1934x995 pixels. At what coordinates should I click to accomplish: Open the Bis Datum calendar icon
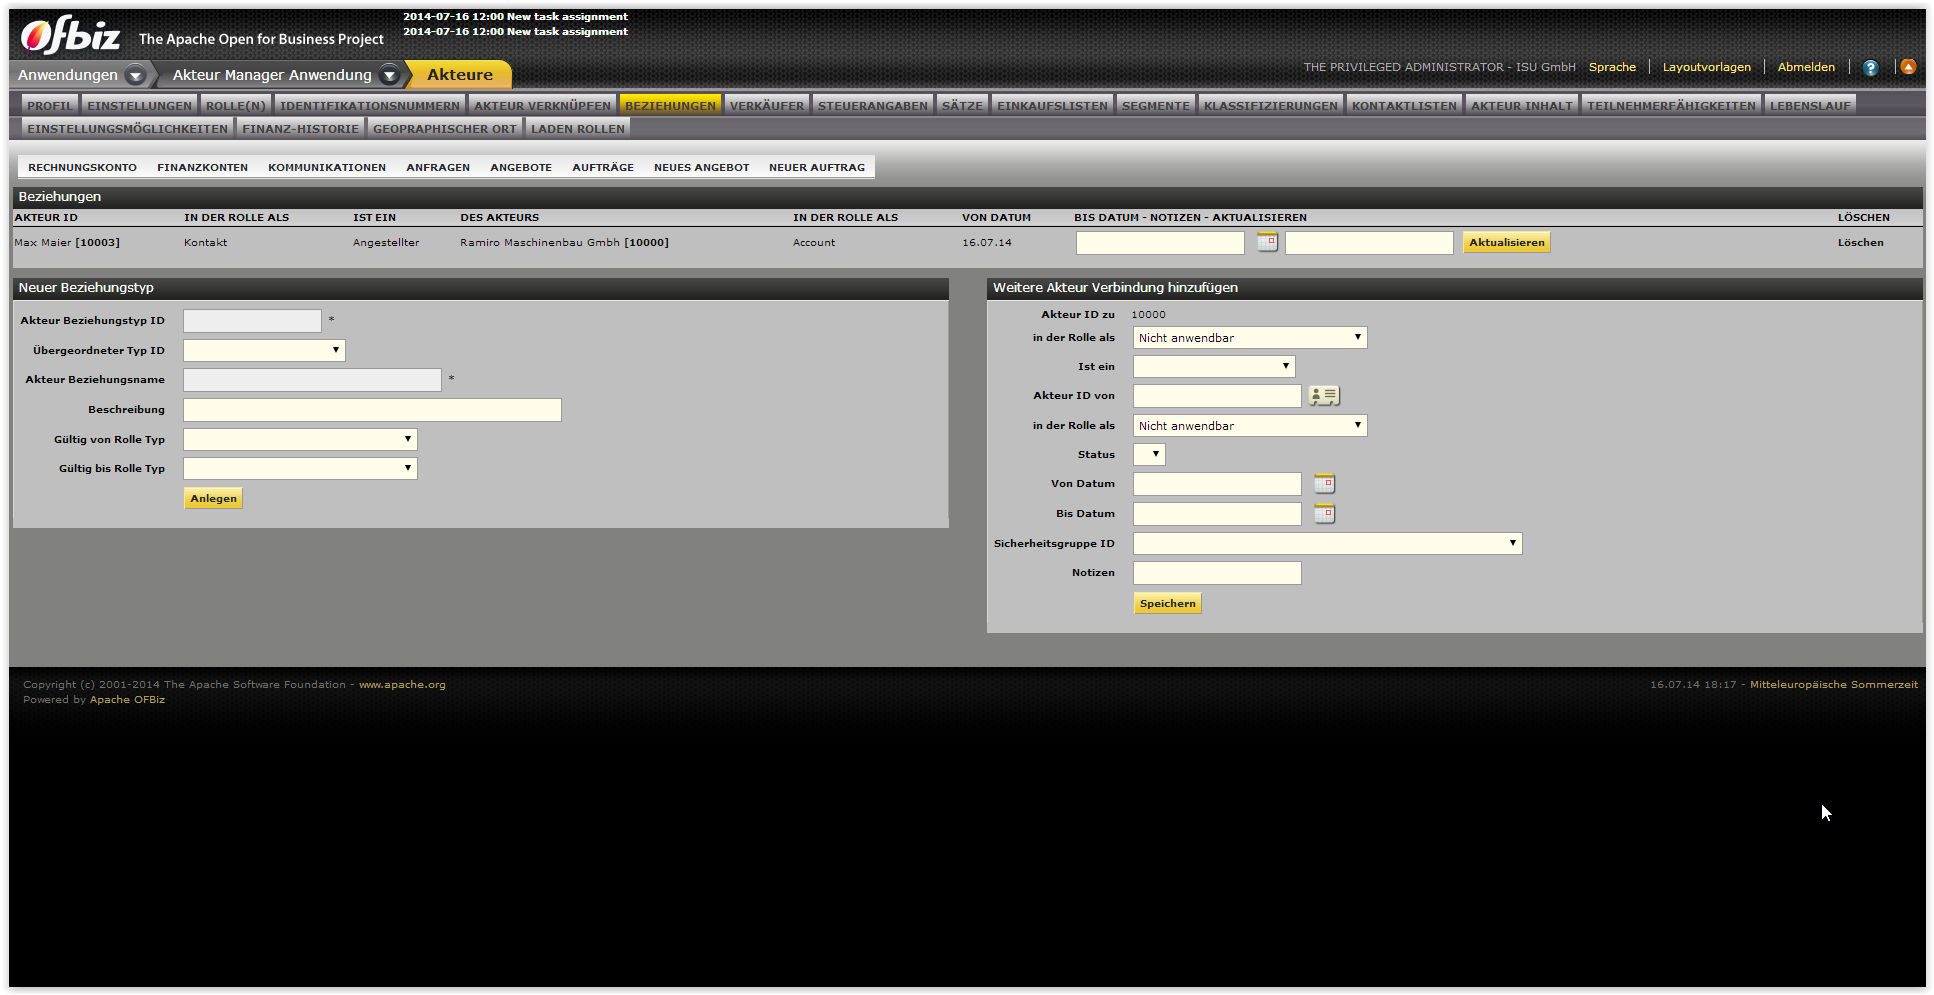click(1324, 514)
